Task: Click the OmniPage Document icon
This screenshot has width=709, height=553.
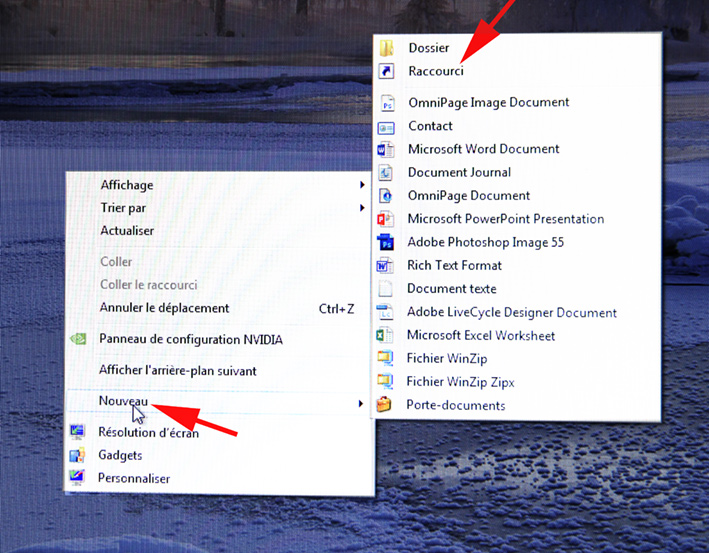Action: pos(385,196)
